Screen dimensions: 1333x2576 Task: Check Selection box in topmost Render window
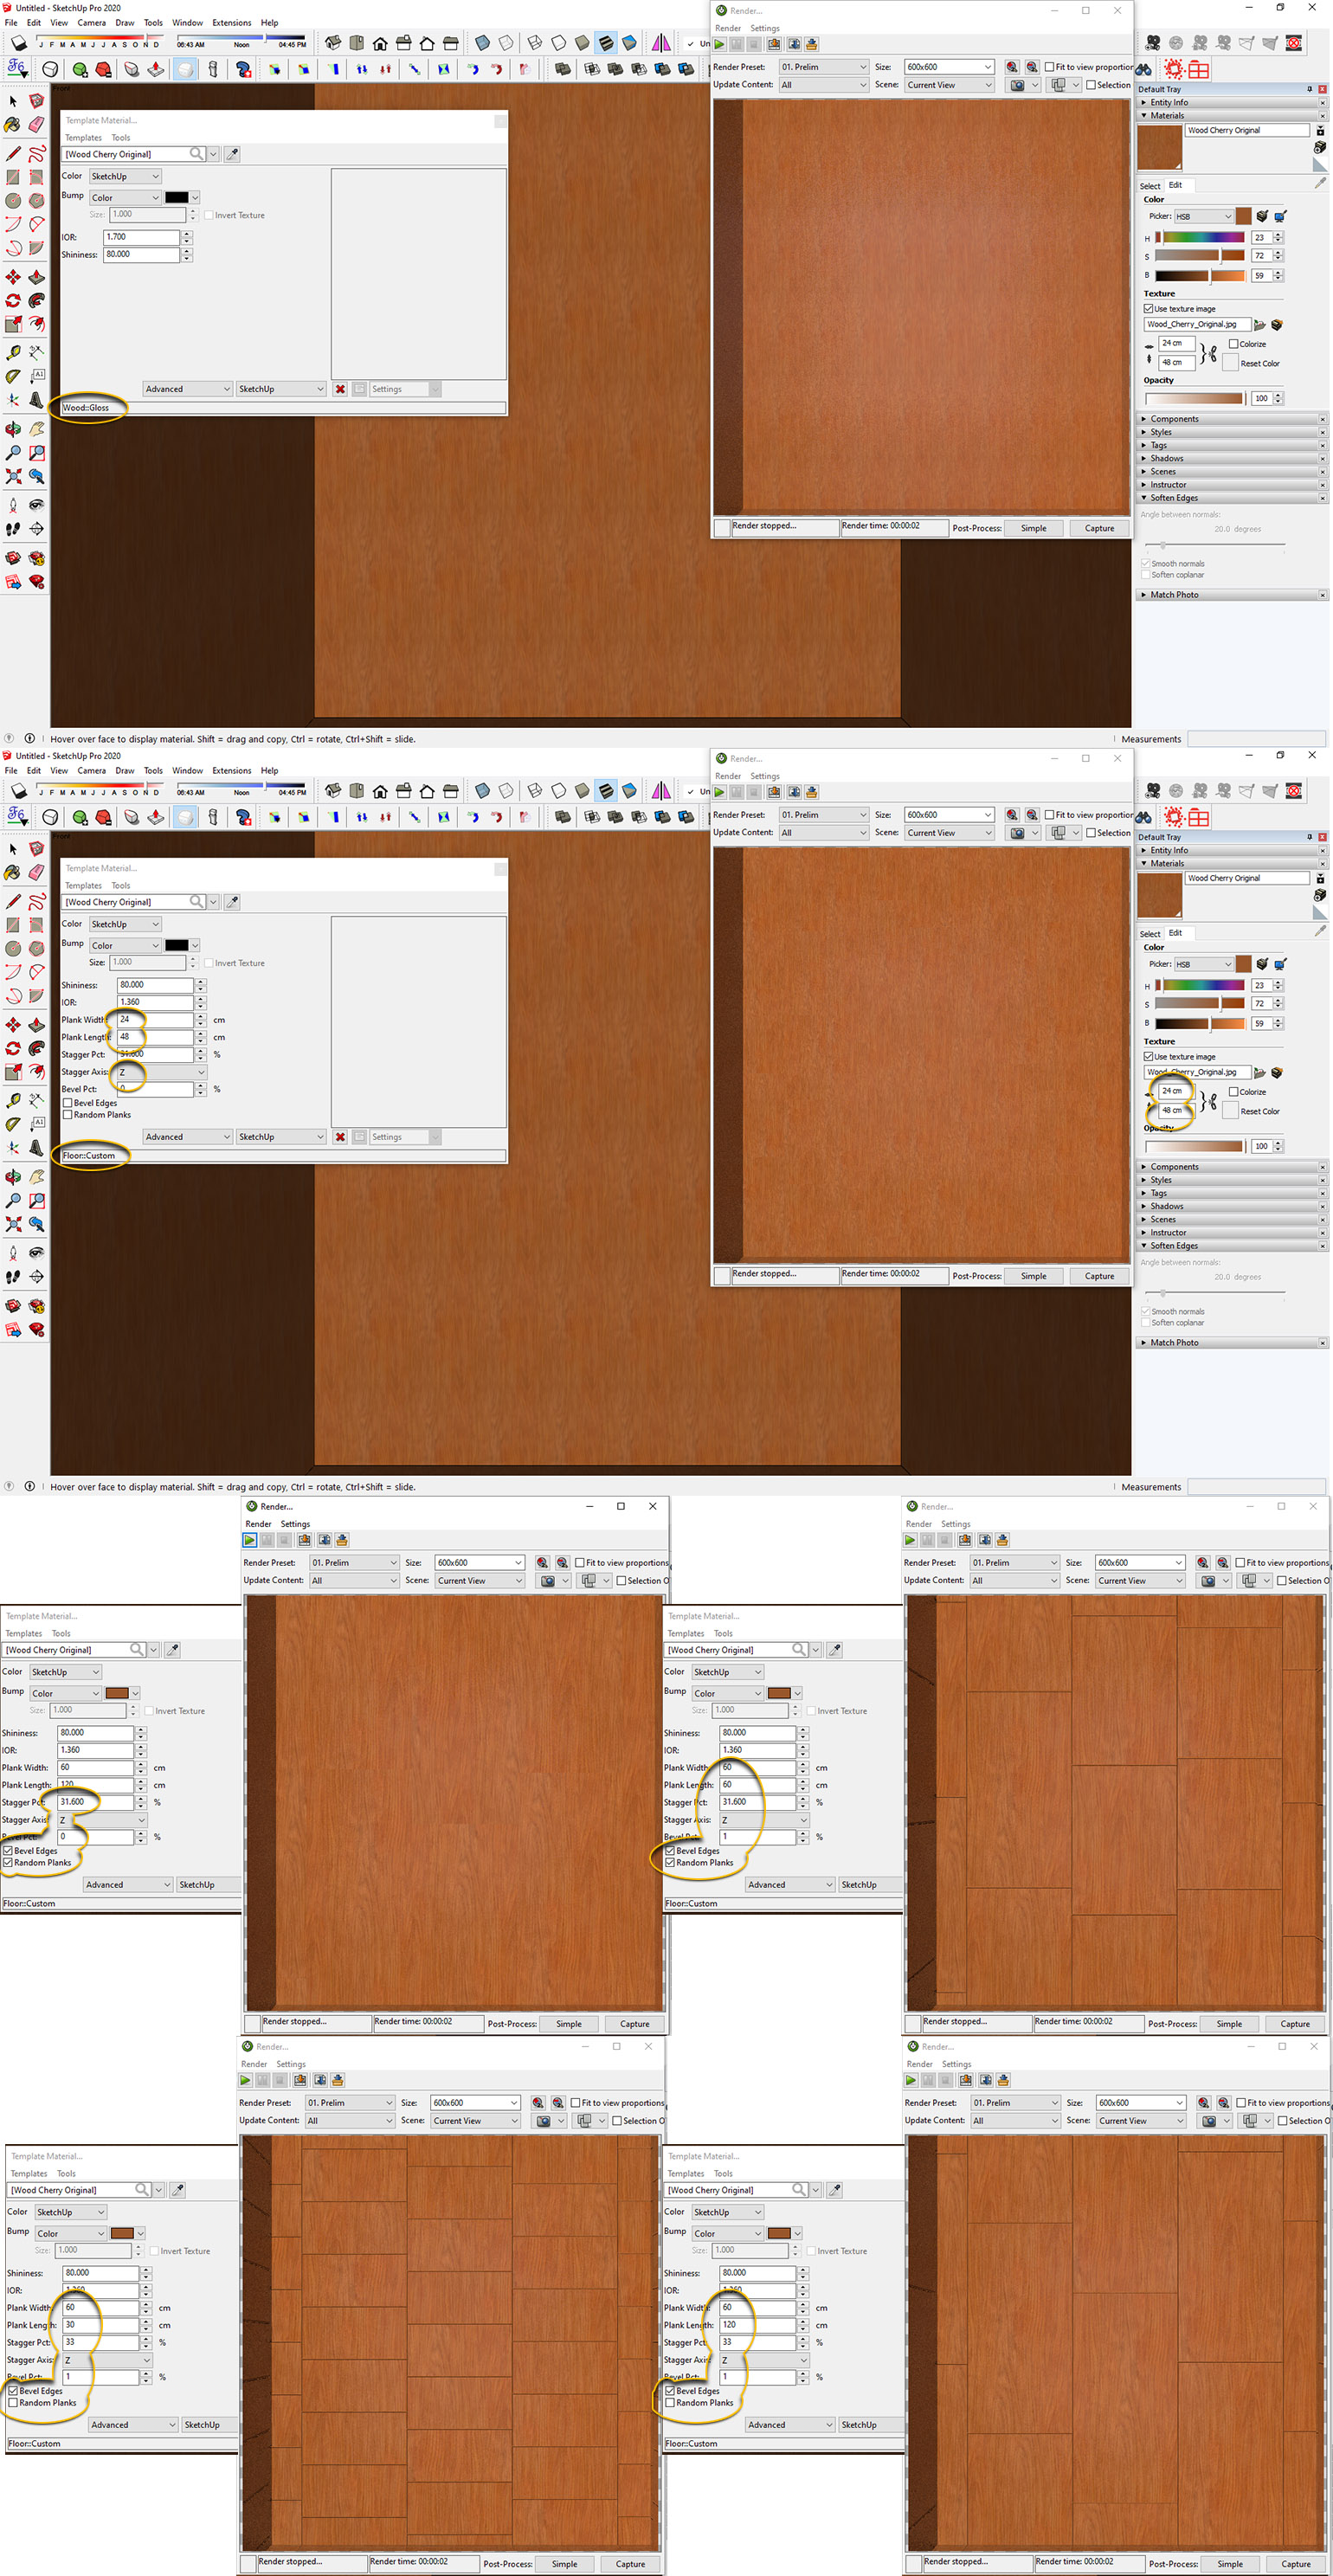coord(1091,85)
